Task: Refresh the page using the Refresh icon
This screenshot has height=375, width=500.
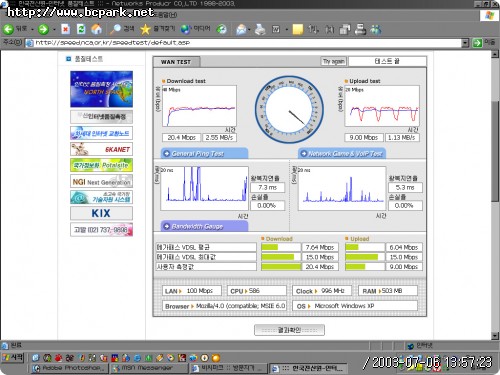Action: click(81, 29)
